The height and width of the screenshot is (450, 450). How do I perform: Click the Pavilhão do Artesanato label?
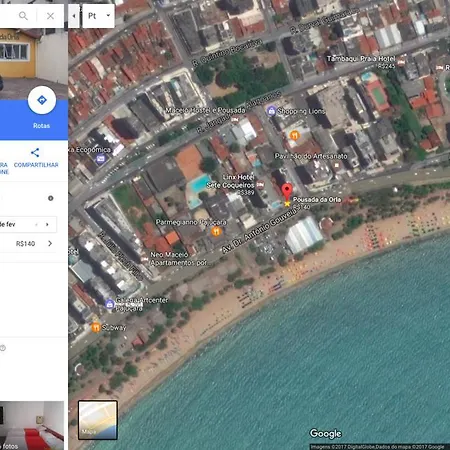[x=311, y=156]
